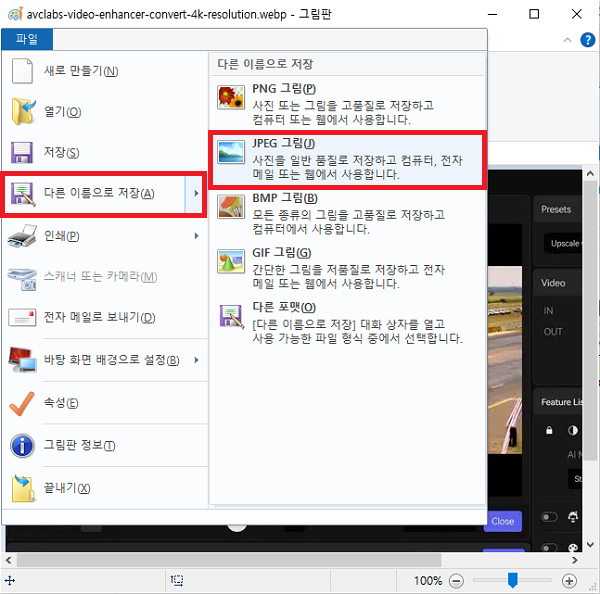The image size is (600, 594).
Task: Collapse the ribbon with the up chevron
Action: [x=567, y=40]
